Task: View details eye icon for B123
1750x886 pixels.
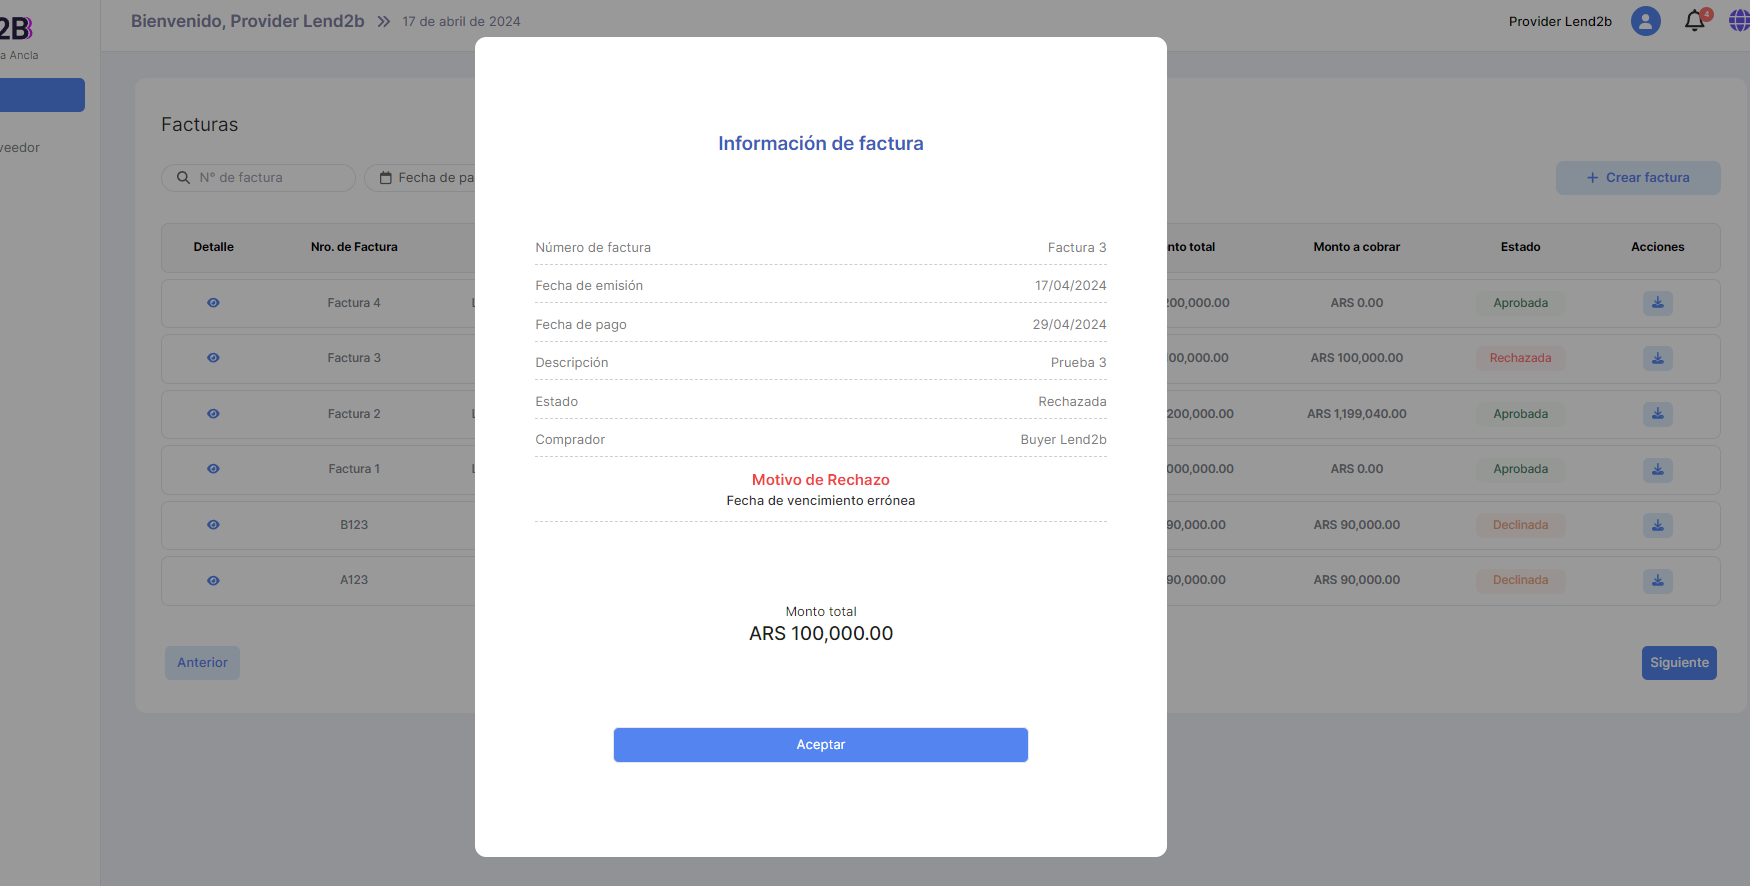Action: 213,525
